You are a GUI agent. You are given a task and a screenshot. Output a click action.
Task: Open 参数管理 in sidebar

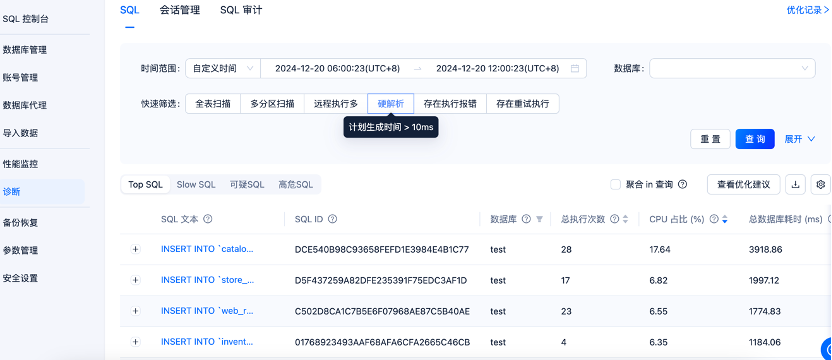[x=20, y=250]
